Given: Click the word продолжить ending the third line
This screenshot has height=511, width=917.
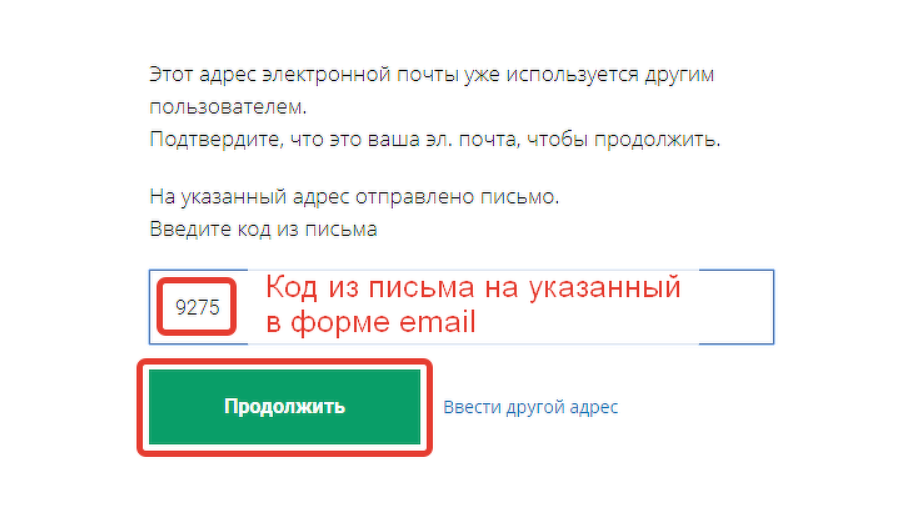Looking at the screenshot, I should pos(657,139).
